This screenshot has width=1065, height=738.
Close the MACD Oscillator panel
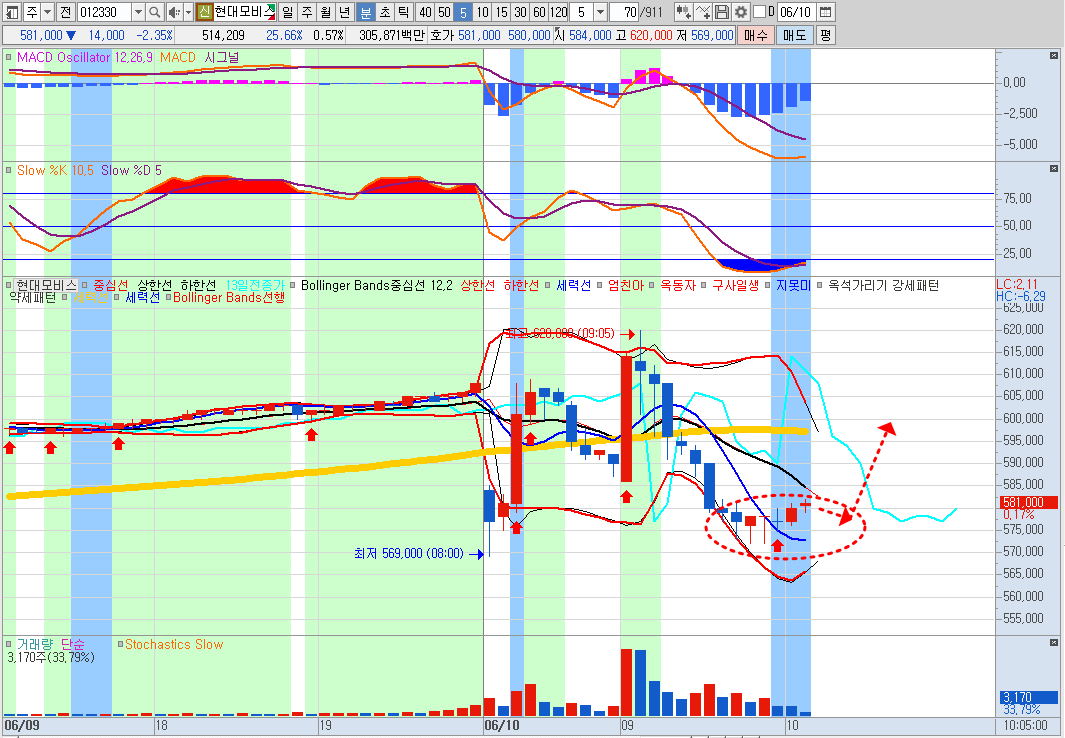click(x=1053, y=55)
